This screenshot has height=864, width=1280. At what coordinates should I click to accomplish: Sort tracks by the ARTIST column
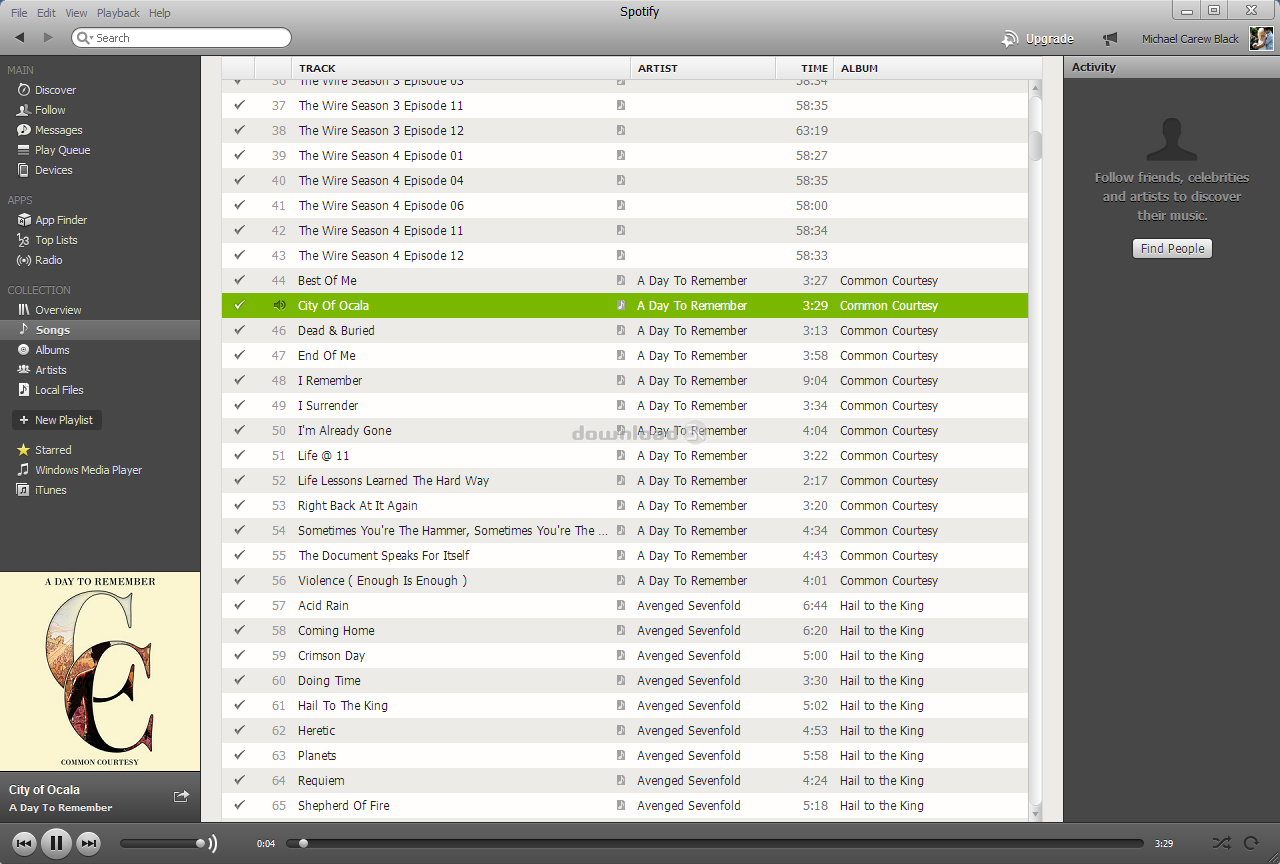click(660, 67)
